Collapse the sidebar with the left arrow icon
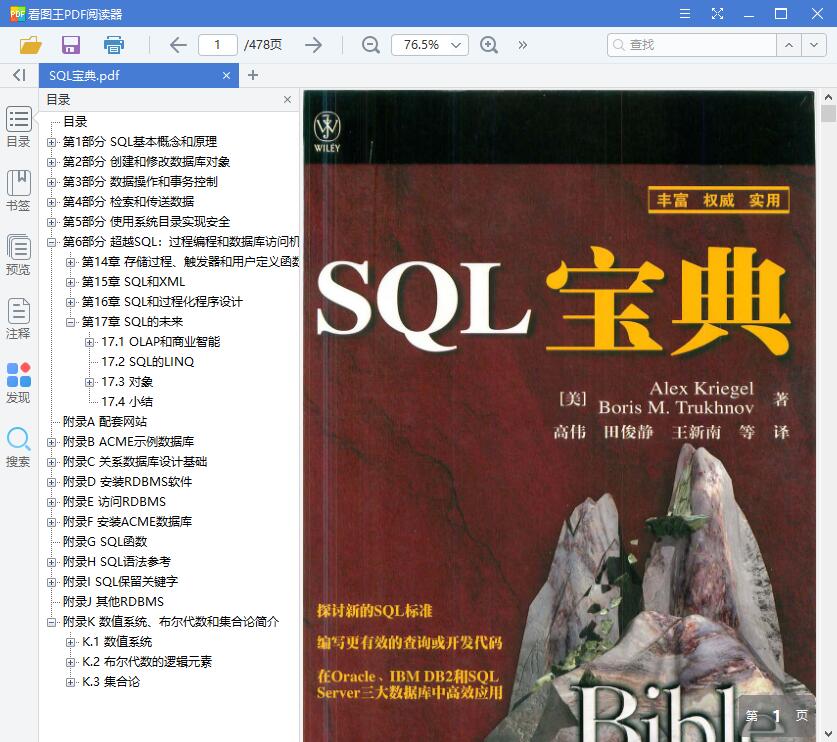 pyautogui.click(x=19, y=75)
